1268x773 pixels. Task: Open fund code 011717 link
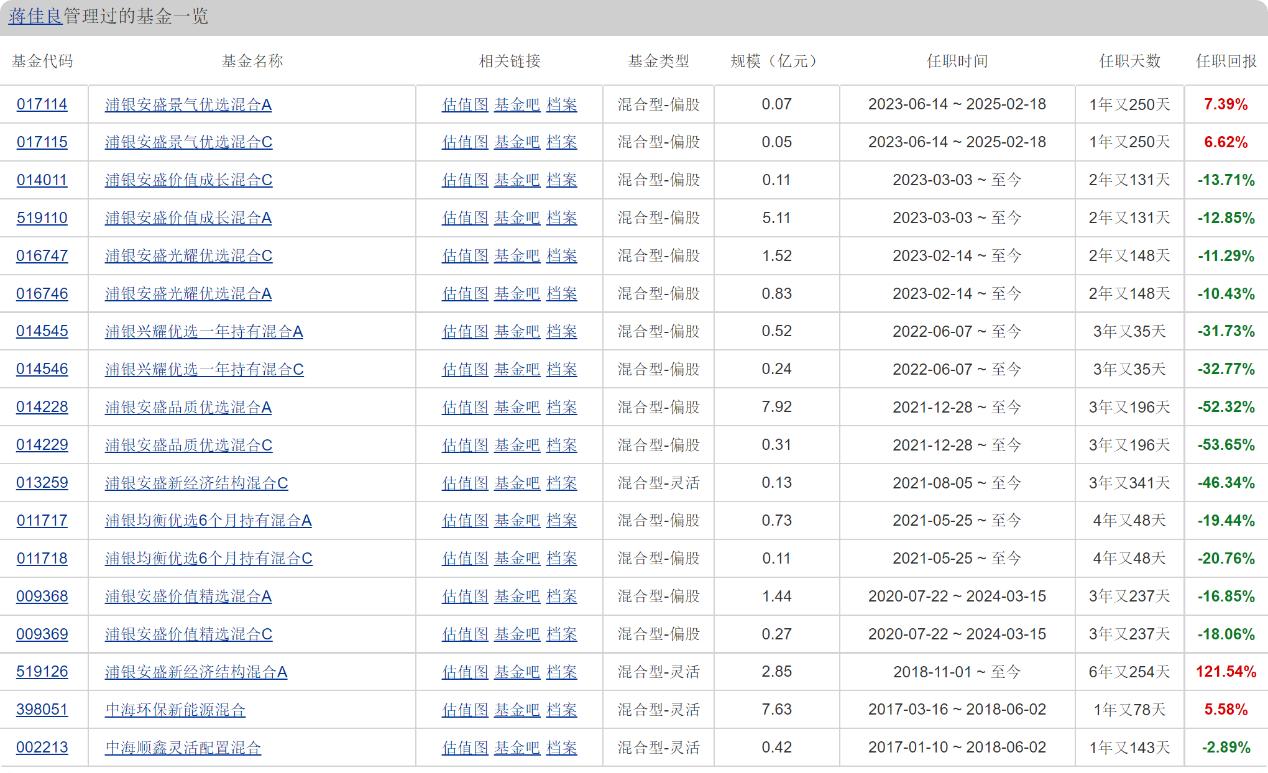click(42, 520)
